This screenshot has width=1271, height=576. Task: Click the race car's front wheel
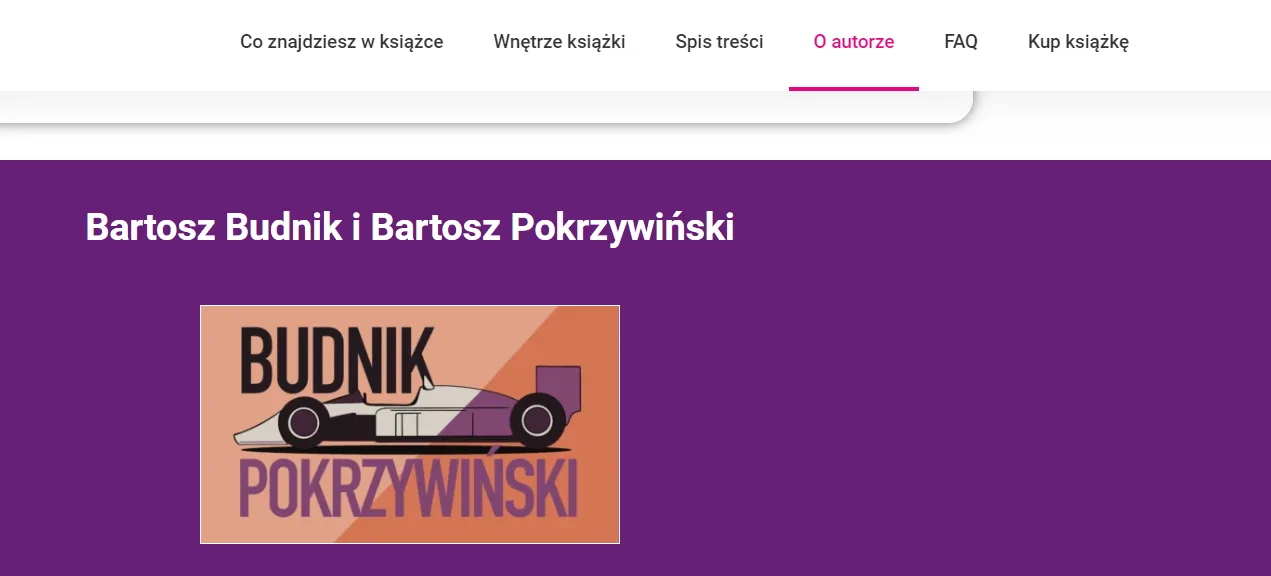[304, 422]
